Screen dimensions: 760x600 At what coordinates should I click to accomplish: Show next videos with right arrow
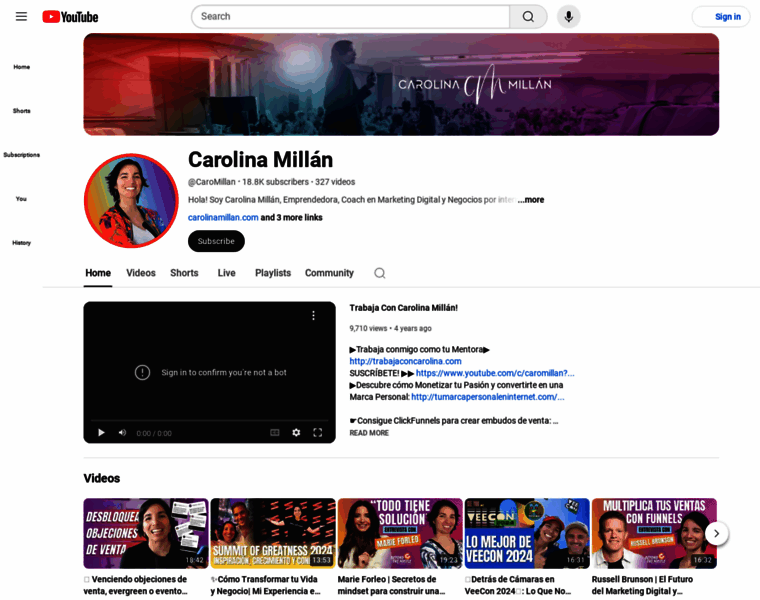[716, 534]
